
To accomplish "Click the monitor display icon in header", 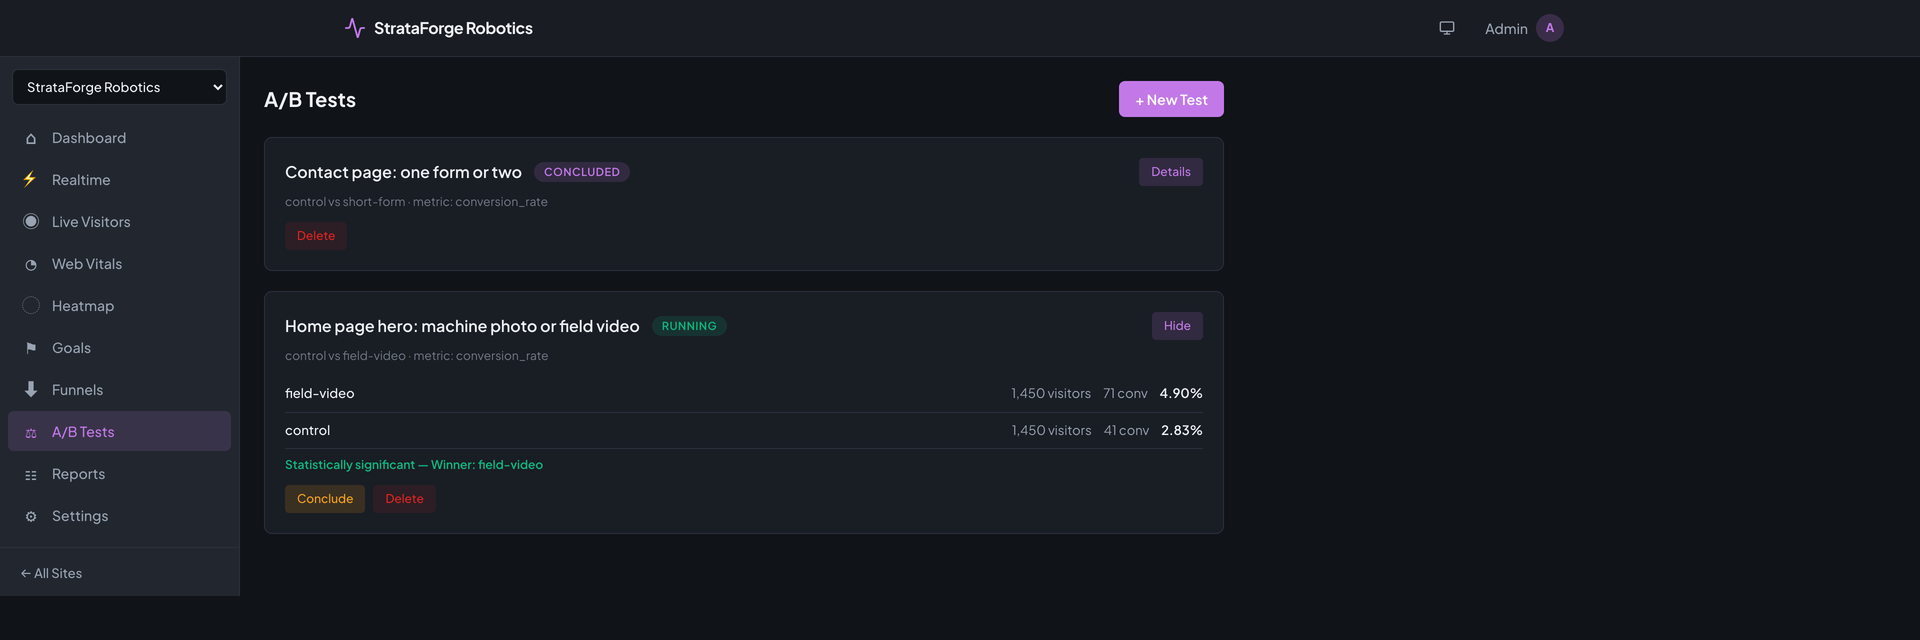I will point(1447,28).
